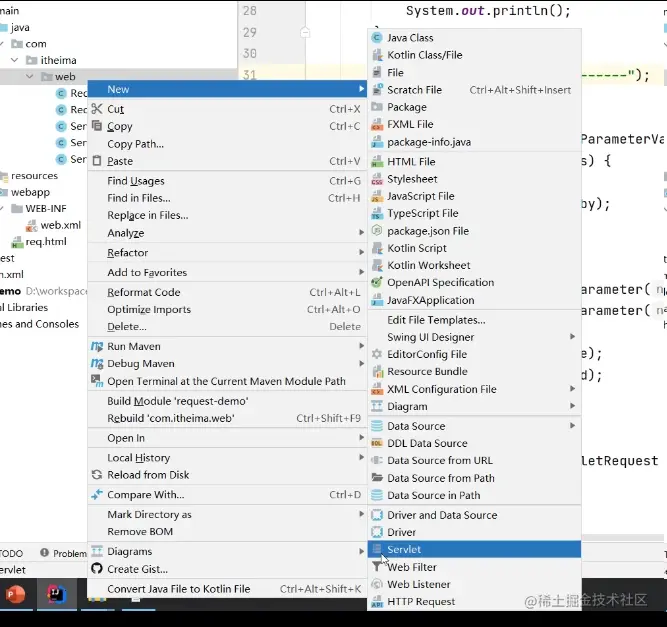Viewport: 667px width, 627px height.
Task: Select Copy Path... menu entry
Action: click(227, 144)
